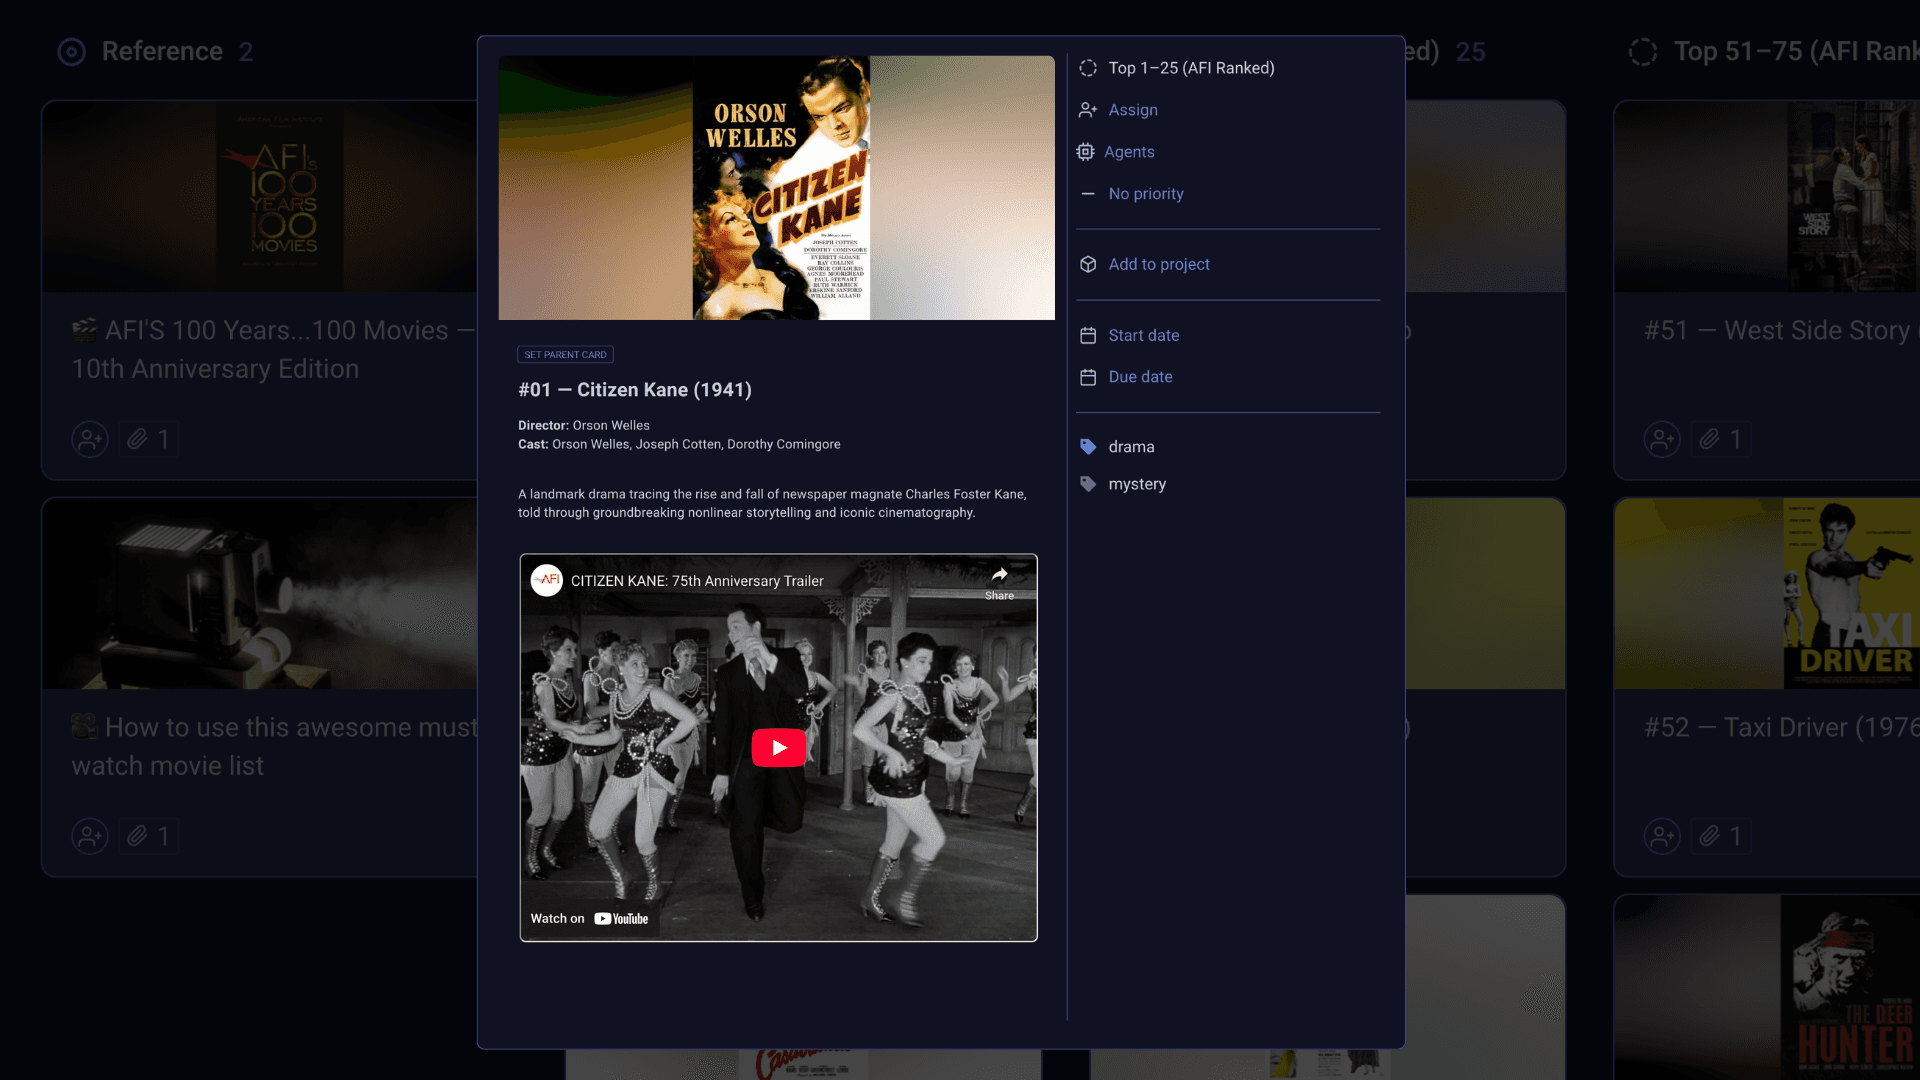Click the card title #01 — Citizen Kane (1941)
Screen dimensions: 1920x1080
click(x=634, y=390)
